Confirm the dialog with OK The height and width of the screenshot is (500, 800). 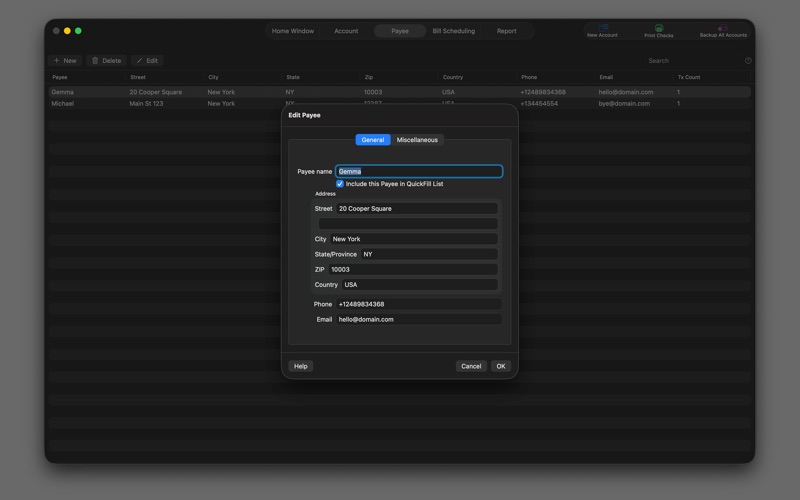click(x=501, y=366)
